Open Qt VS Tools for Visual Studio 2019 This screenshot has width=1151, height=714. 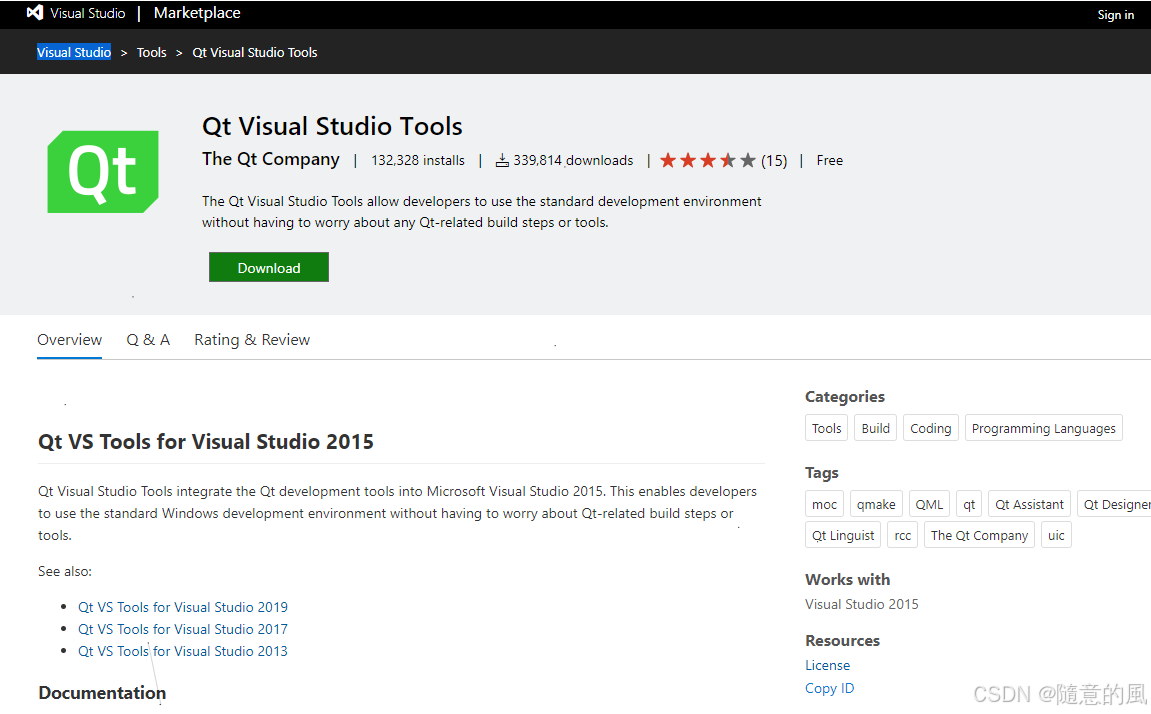pyautogui.click(x=183, y=607)
